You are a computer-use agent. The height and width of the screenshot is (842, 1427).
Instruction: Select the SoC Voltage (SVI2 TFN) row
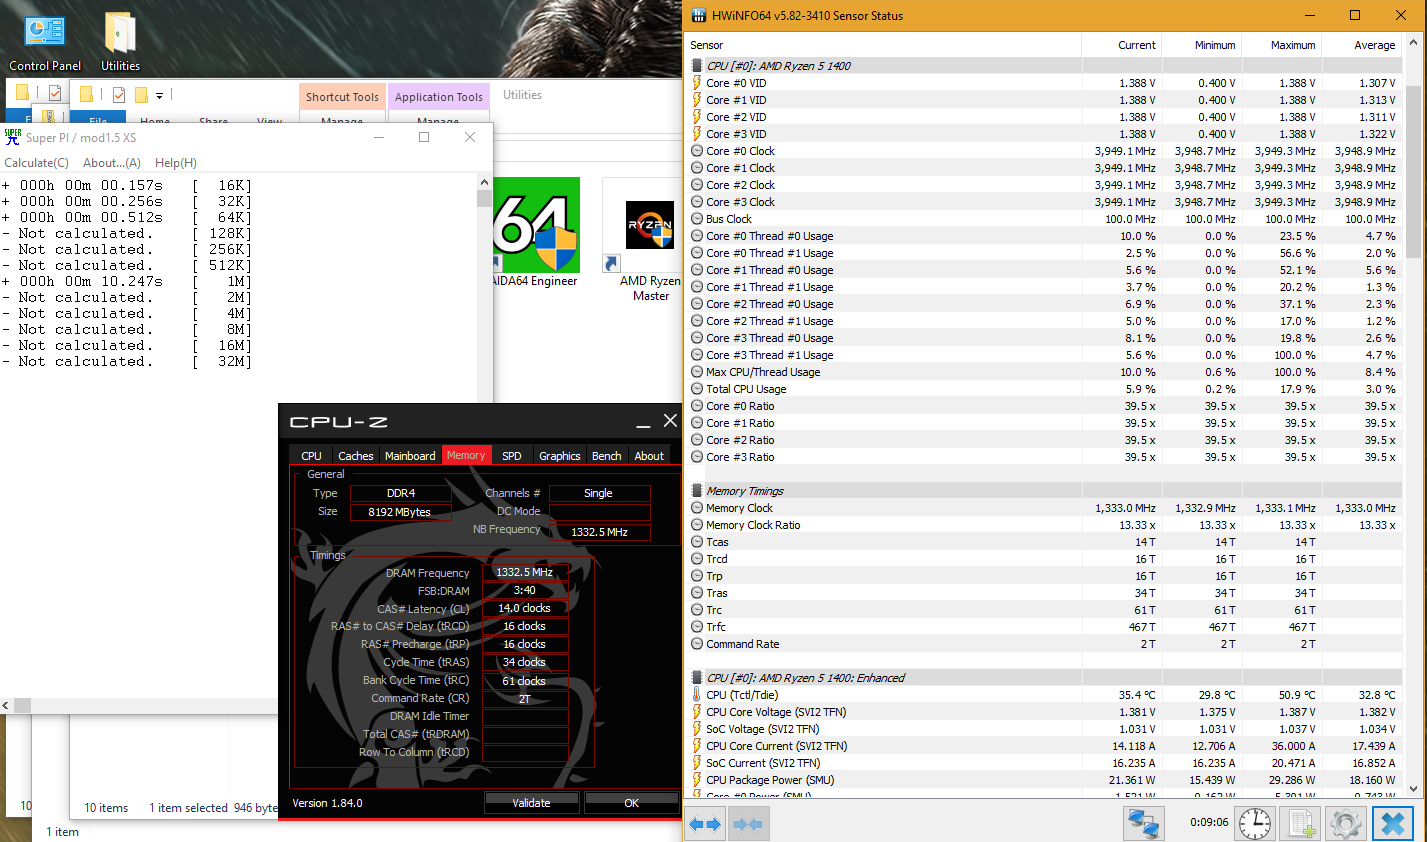pos(1043,729)
